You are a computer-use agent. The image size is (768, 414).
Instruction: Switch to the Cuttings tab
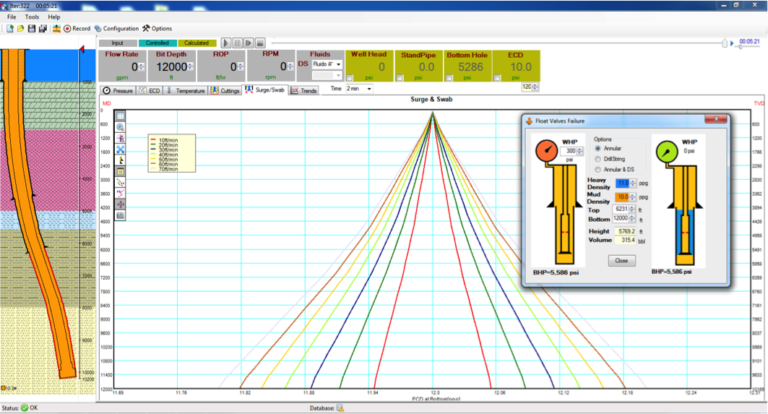225,90
